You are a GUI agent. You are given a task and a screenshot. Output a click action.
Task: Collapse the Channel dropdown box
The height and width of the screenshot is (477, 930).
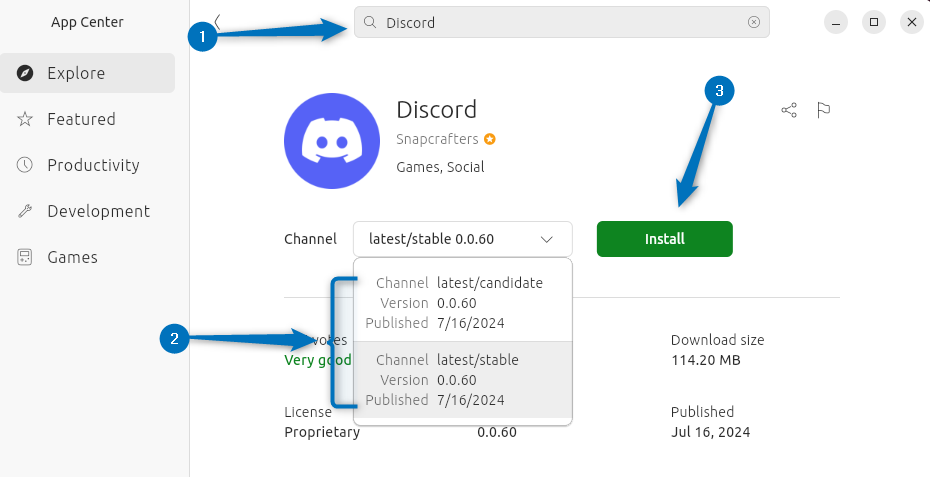463,239
